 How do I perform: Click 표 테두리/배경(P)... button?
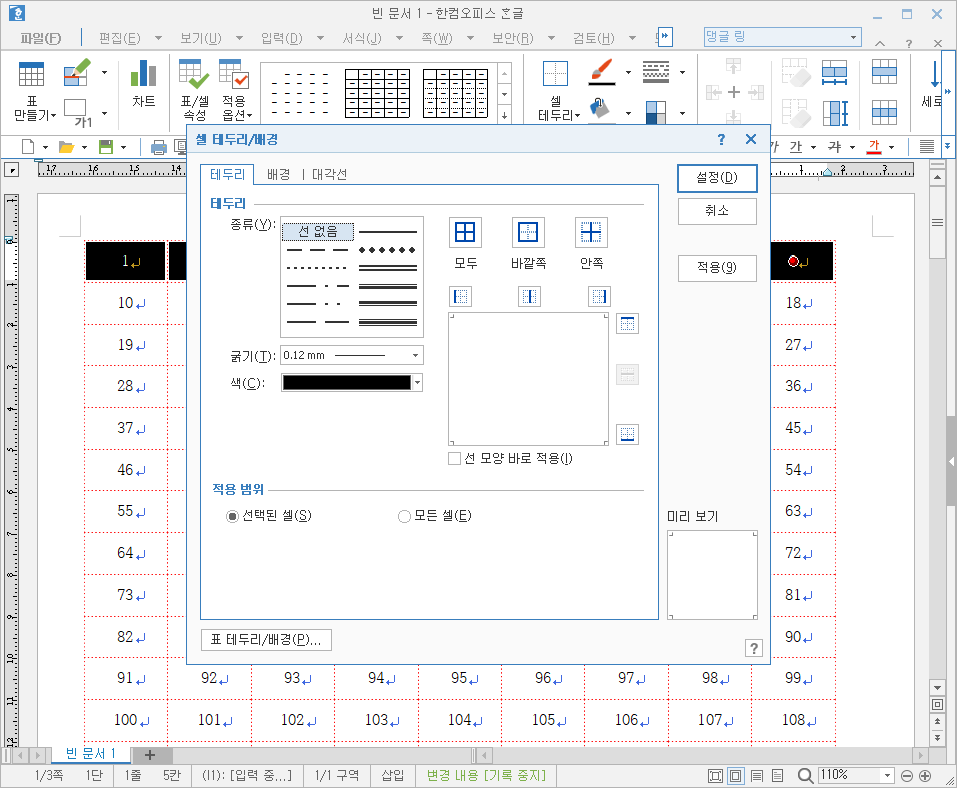click(x=266, y=640)
